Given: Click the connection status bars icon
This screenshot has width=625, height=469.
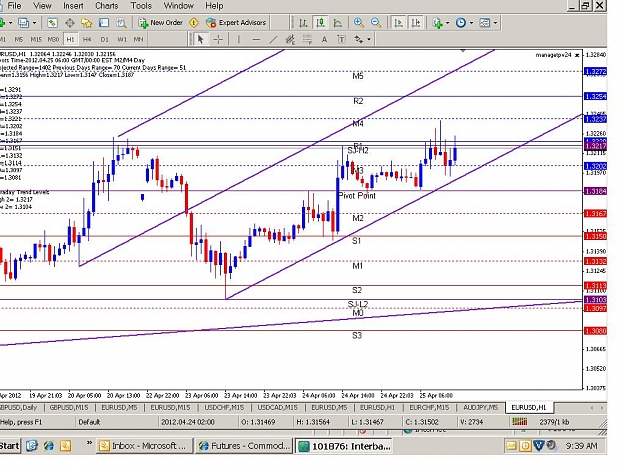Looking at the screenshot, I should point(520,422).
